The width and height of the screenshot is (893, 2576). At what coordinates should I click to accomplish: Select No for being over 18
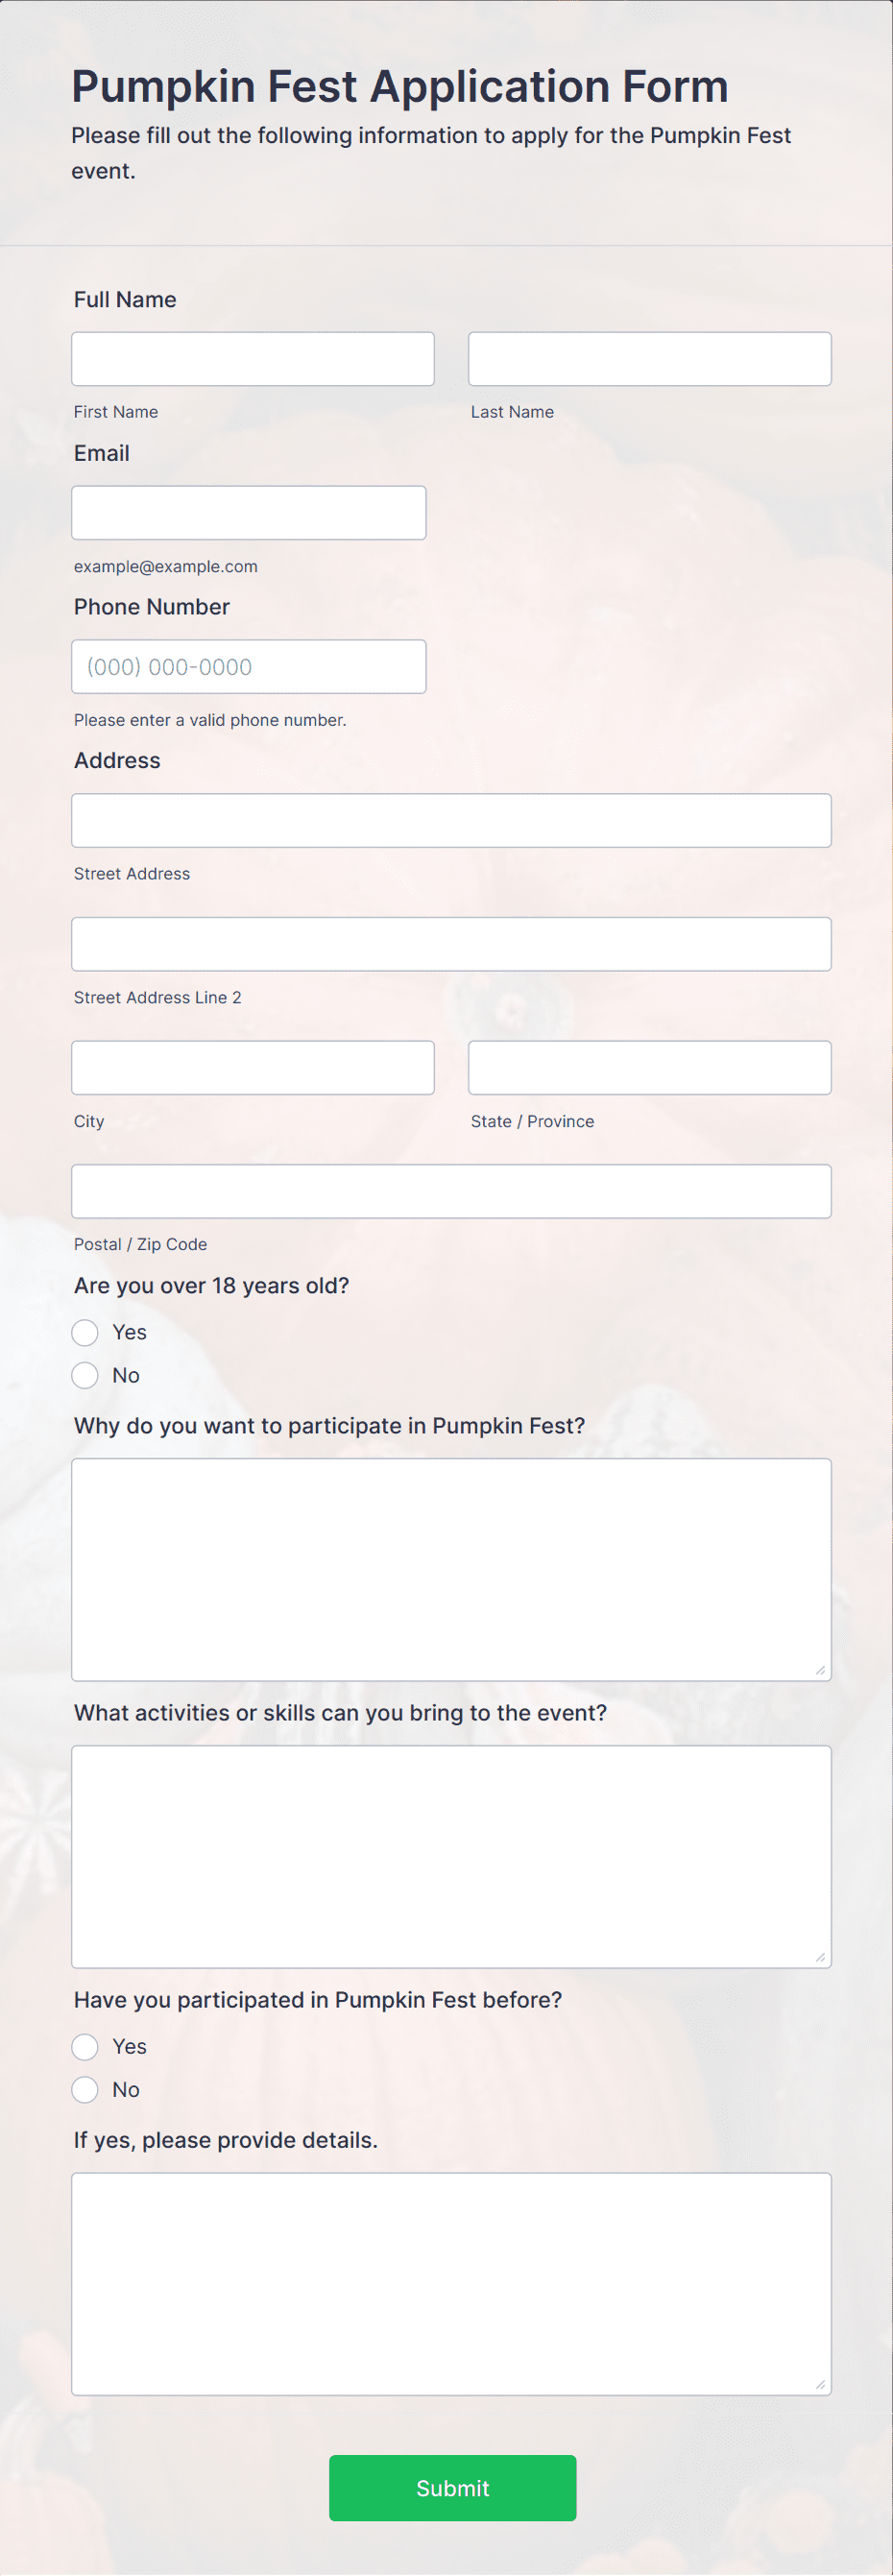[x=85, y=1375]
